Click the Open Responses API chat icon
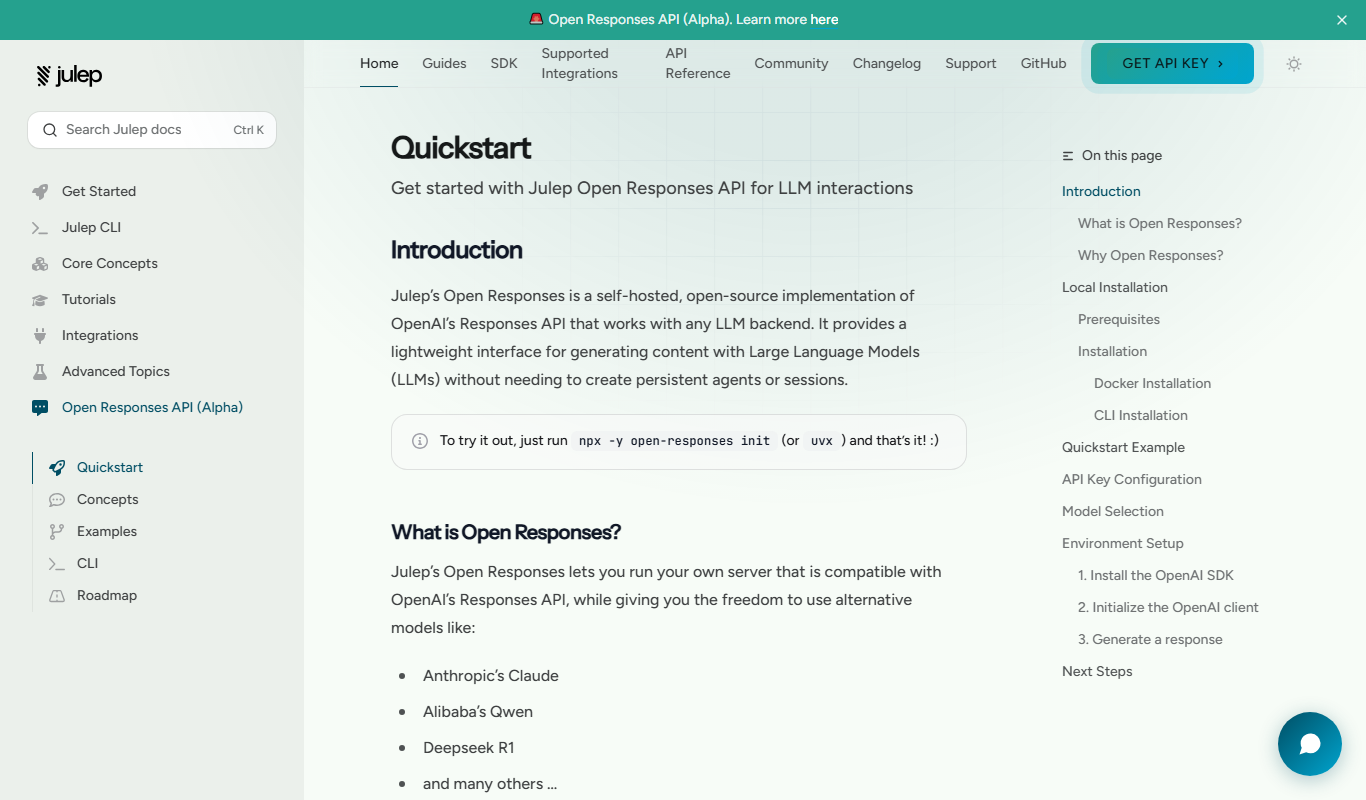Image resolution: width=1366 pixels, height=800 pixels. point(40,407)
